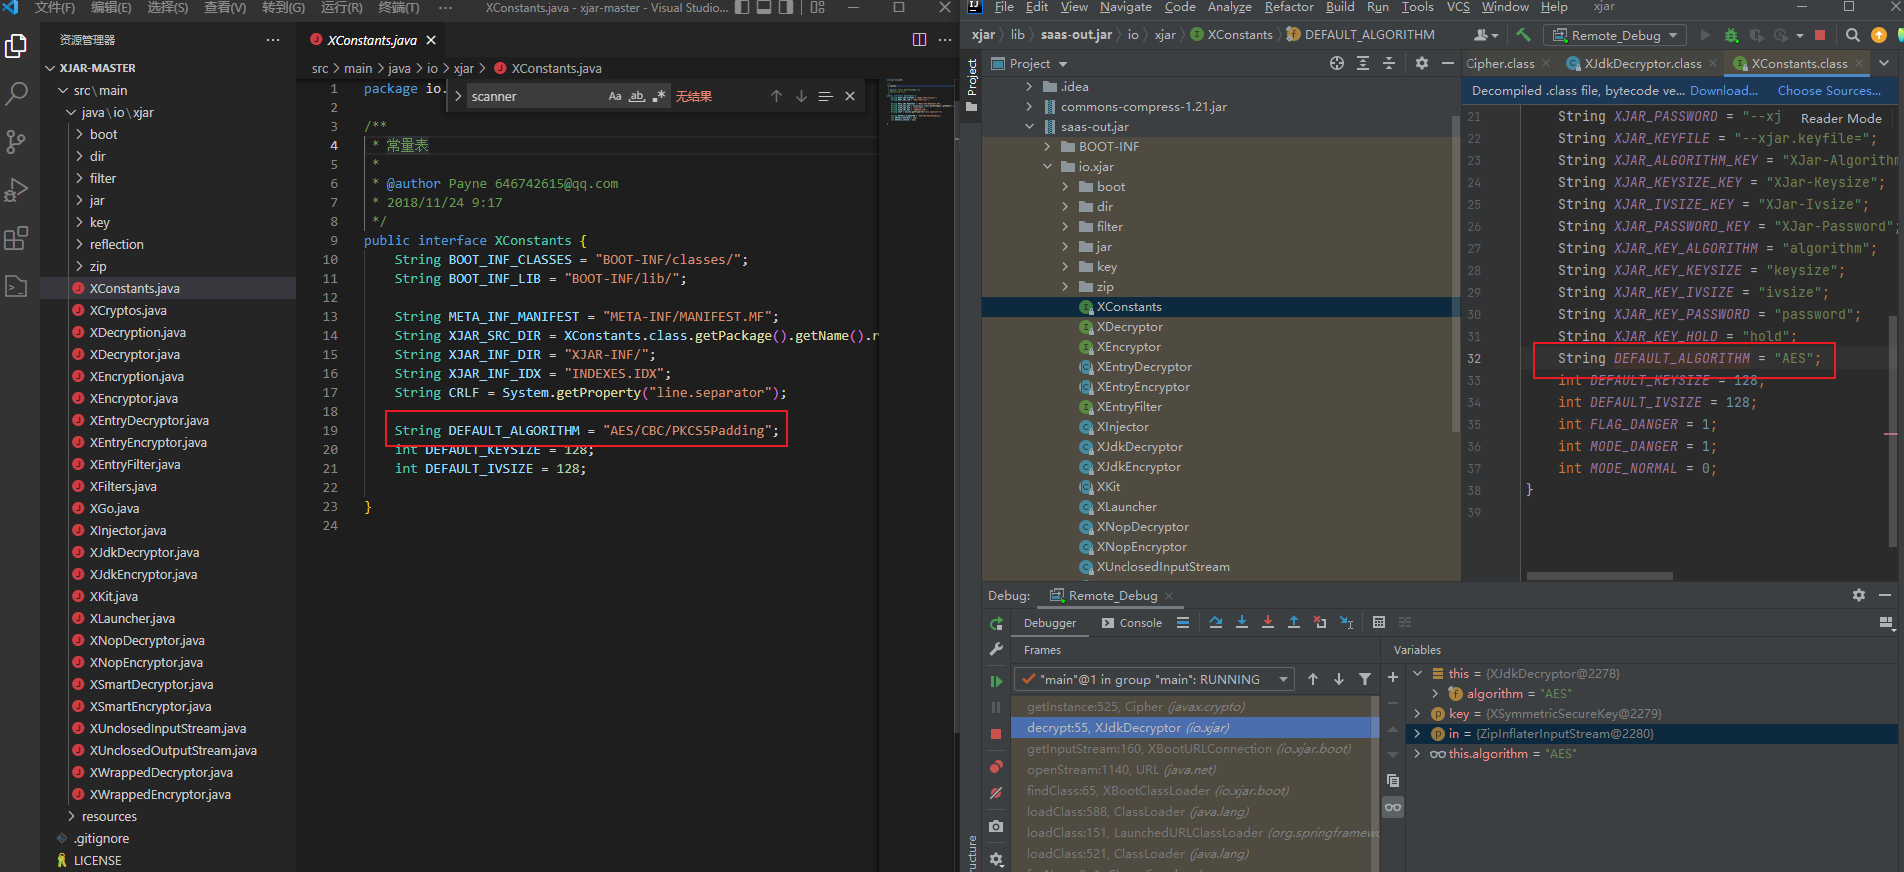Switch to the XJdkDecryptor.class editor tab
Viewport: 1904px width, 872px height.
pos(1642,63)
